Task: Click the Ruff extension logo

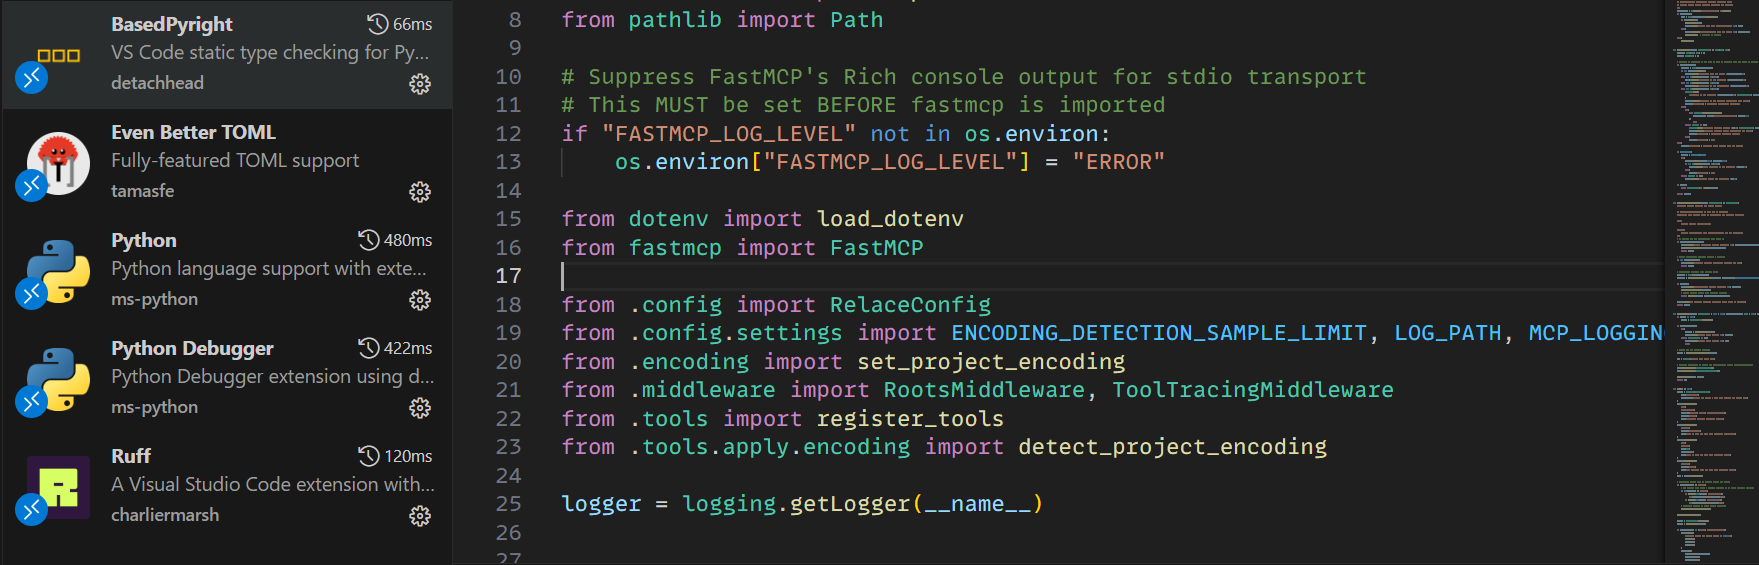Action: (x=58, y=487)
